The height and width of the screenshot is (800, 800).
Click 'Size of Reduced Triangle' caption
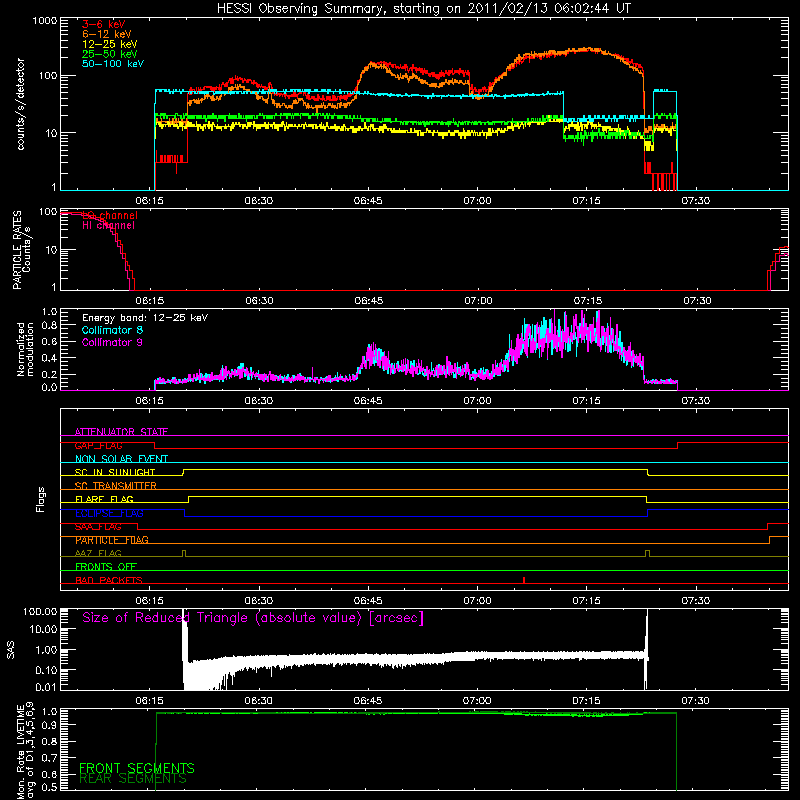tap(253, 618)
